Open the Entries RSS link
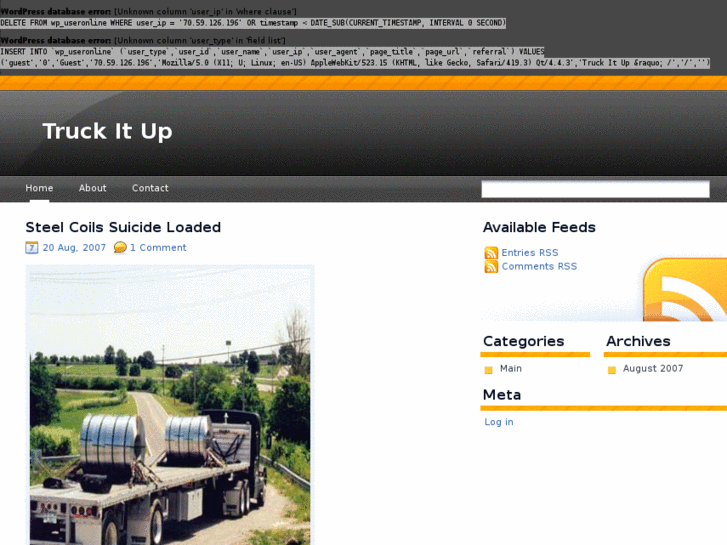This screenshot has height=545, width=727. coord(530,253)
